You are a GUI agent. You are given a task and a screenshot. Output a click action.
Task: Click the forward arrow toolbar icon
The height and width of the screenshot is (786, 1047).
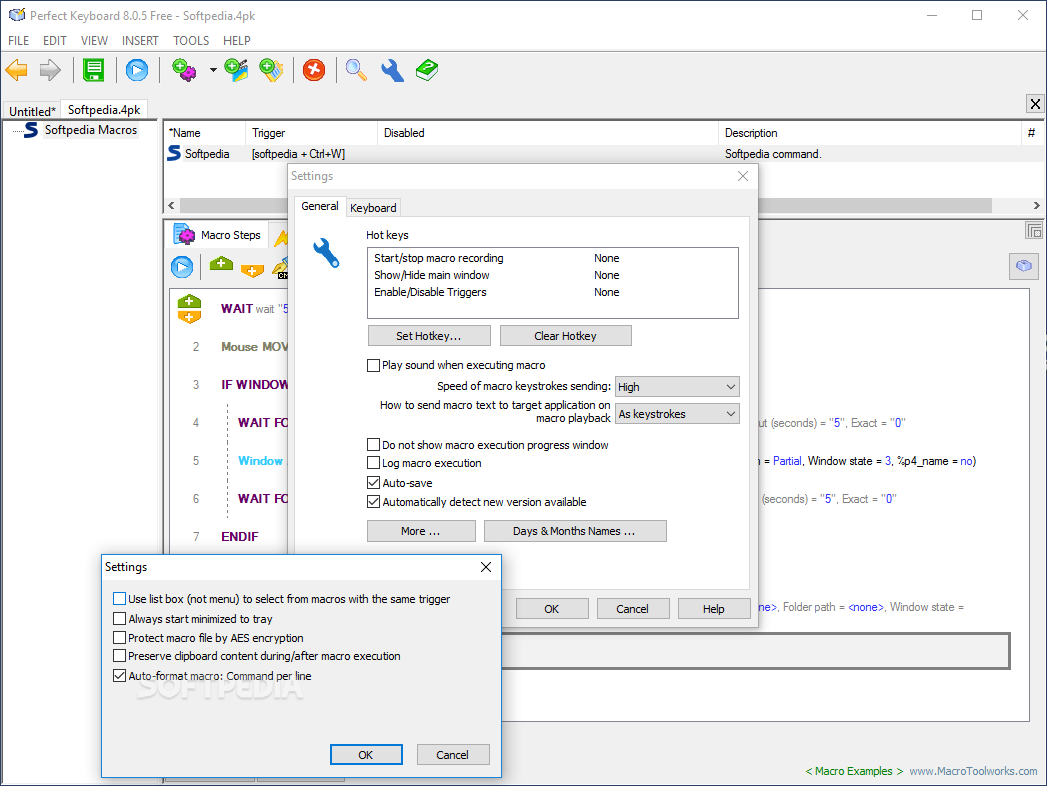point(50,70)
